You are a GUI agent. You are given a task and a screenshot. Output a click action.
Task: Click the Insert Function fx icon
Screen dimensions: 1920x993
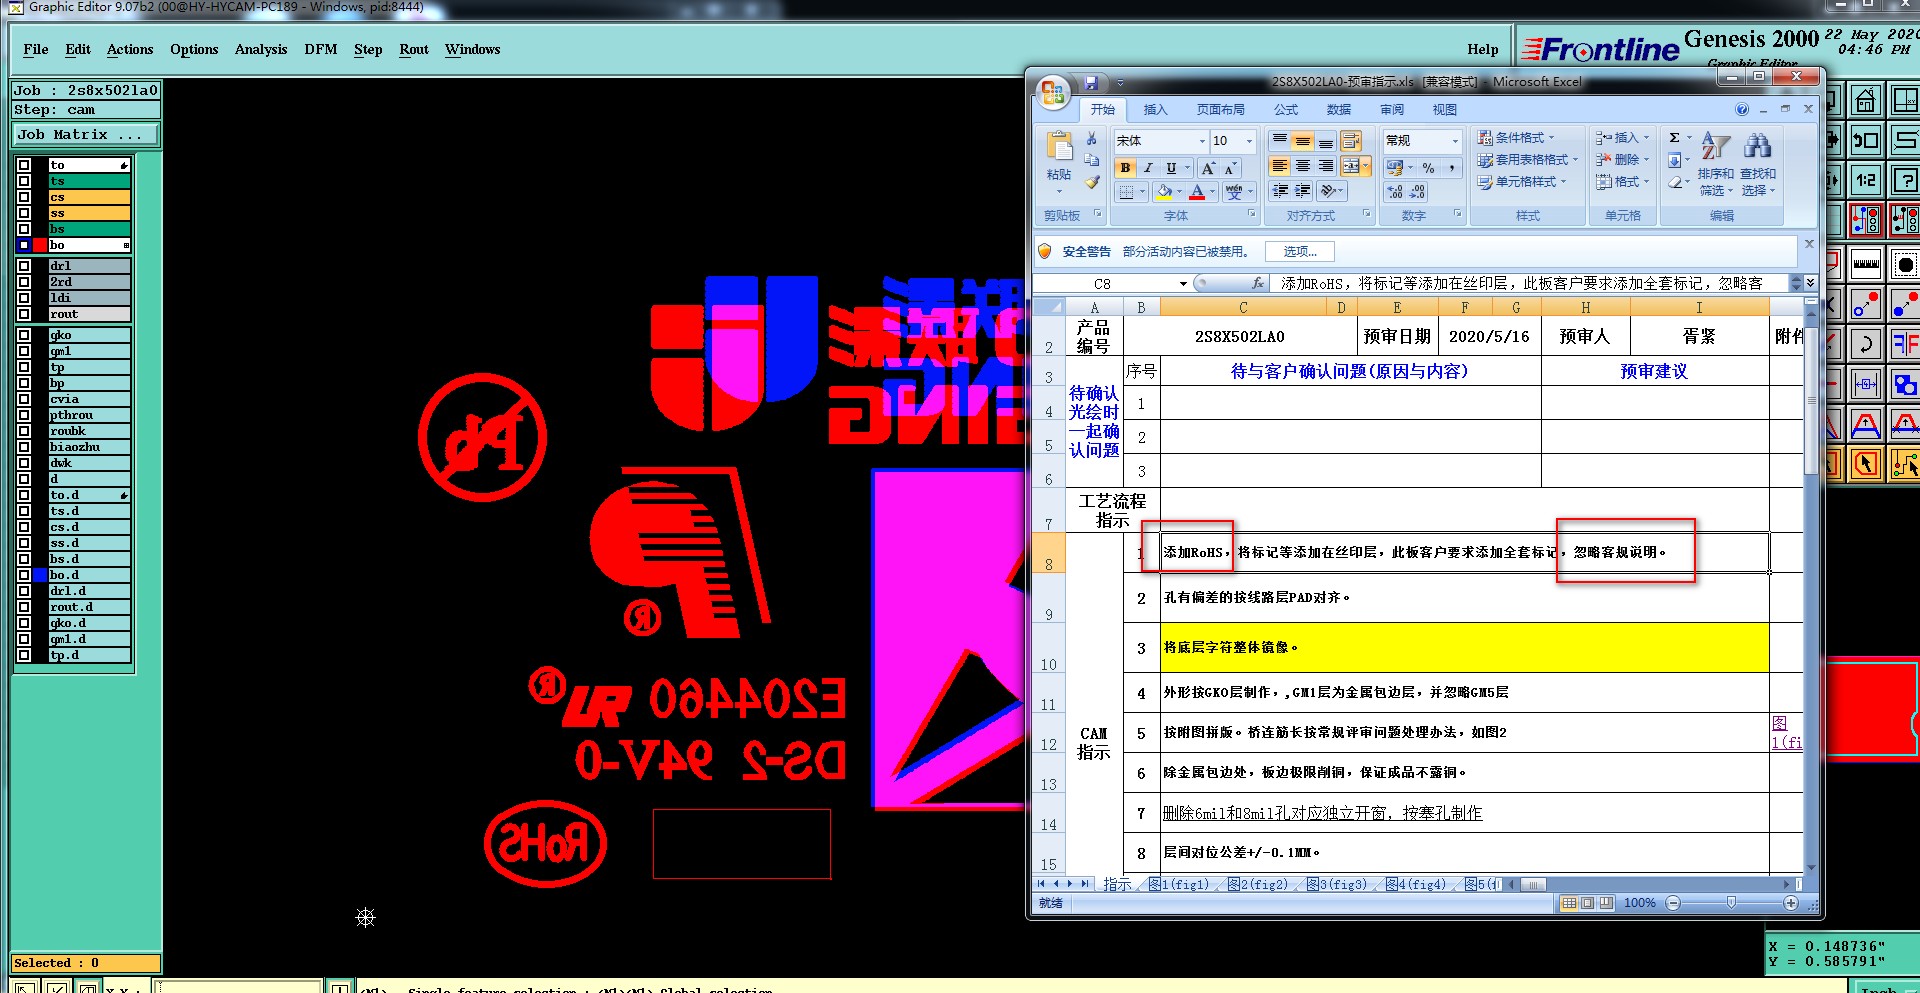click(x=1258, y=284)
